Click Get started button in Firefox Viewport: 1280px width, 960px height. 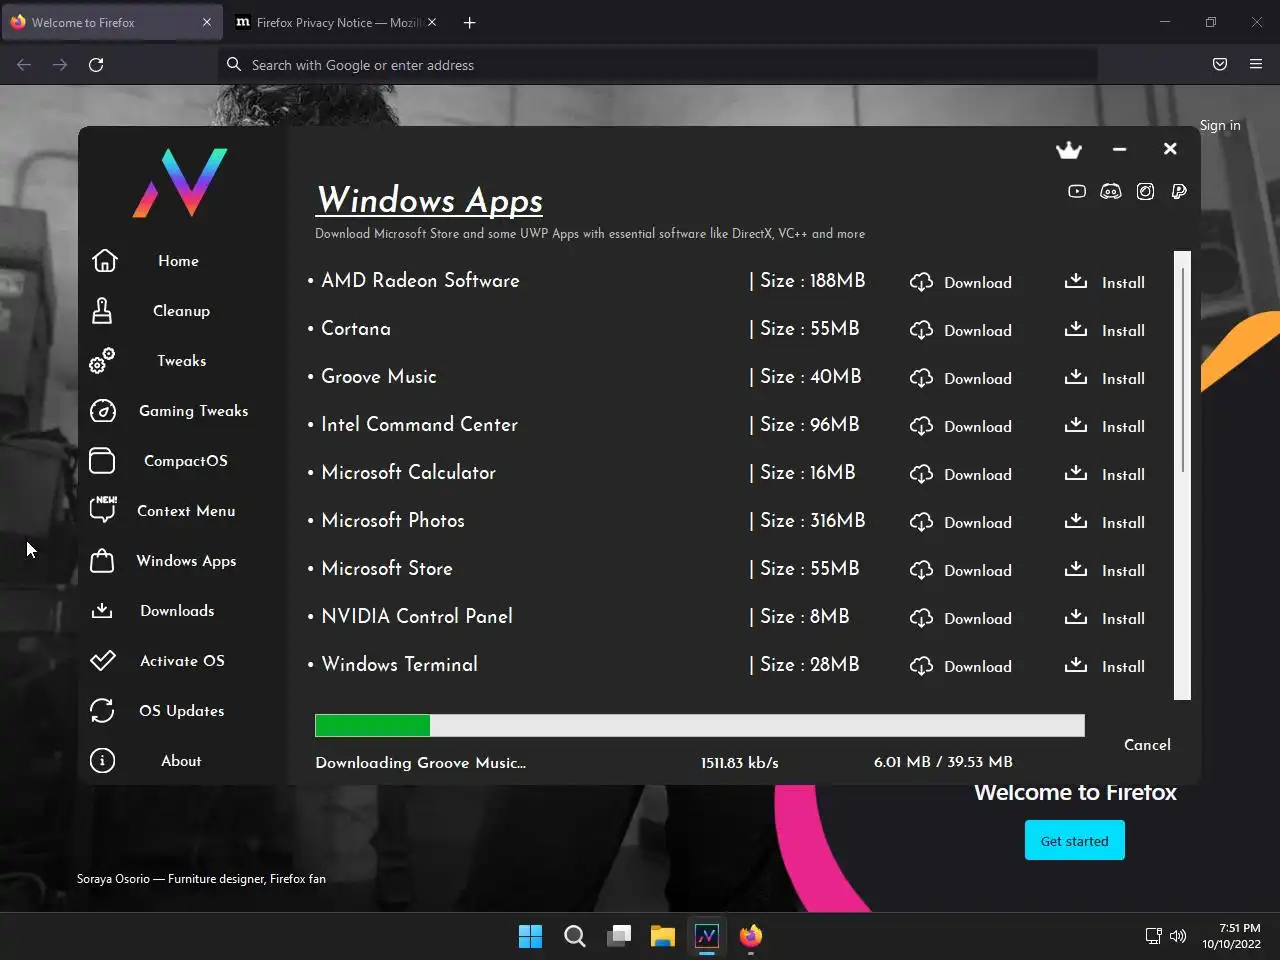(x=1075, y=841)
